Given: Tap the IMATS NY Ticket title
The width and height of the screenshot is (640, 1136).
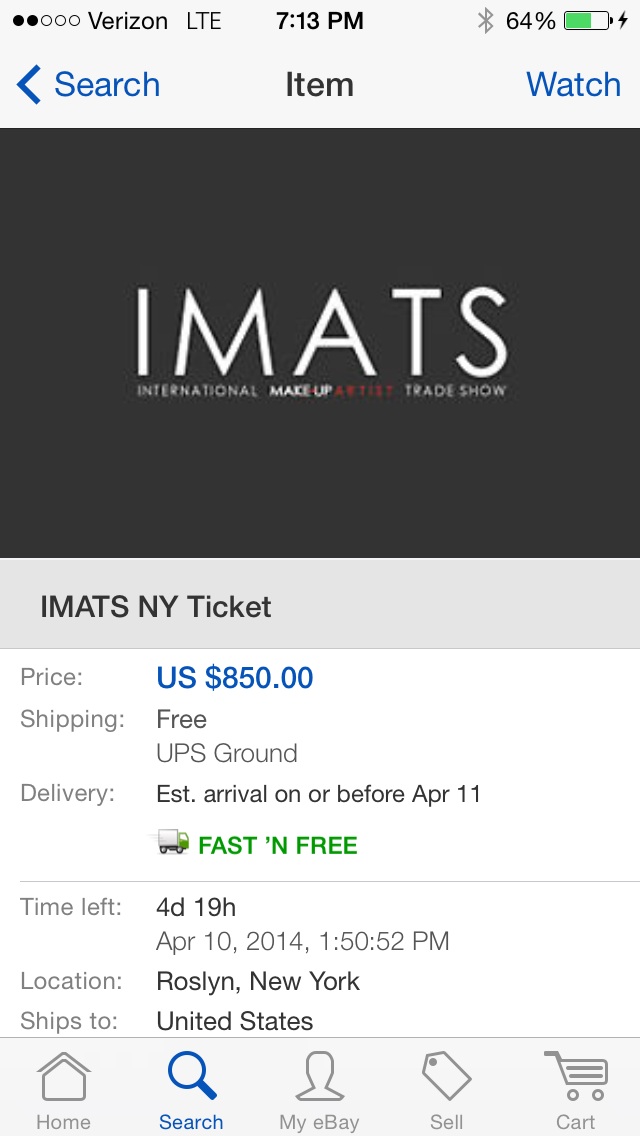Looking at the screenshot, I should click(156, 606).
